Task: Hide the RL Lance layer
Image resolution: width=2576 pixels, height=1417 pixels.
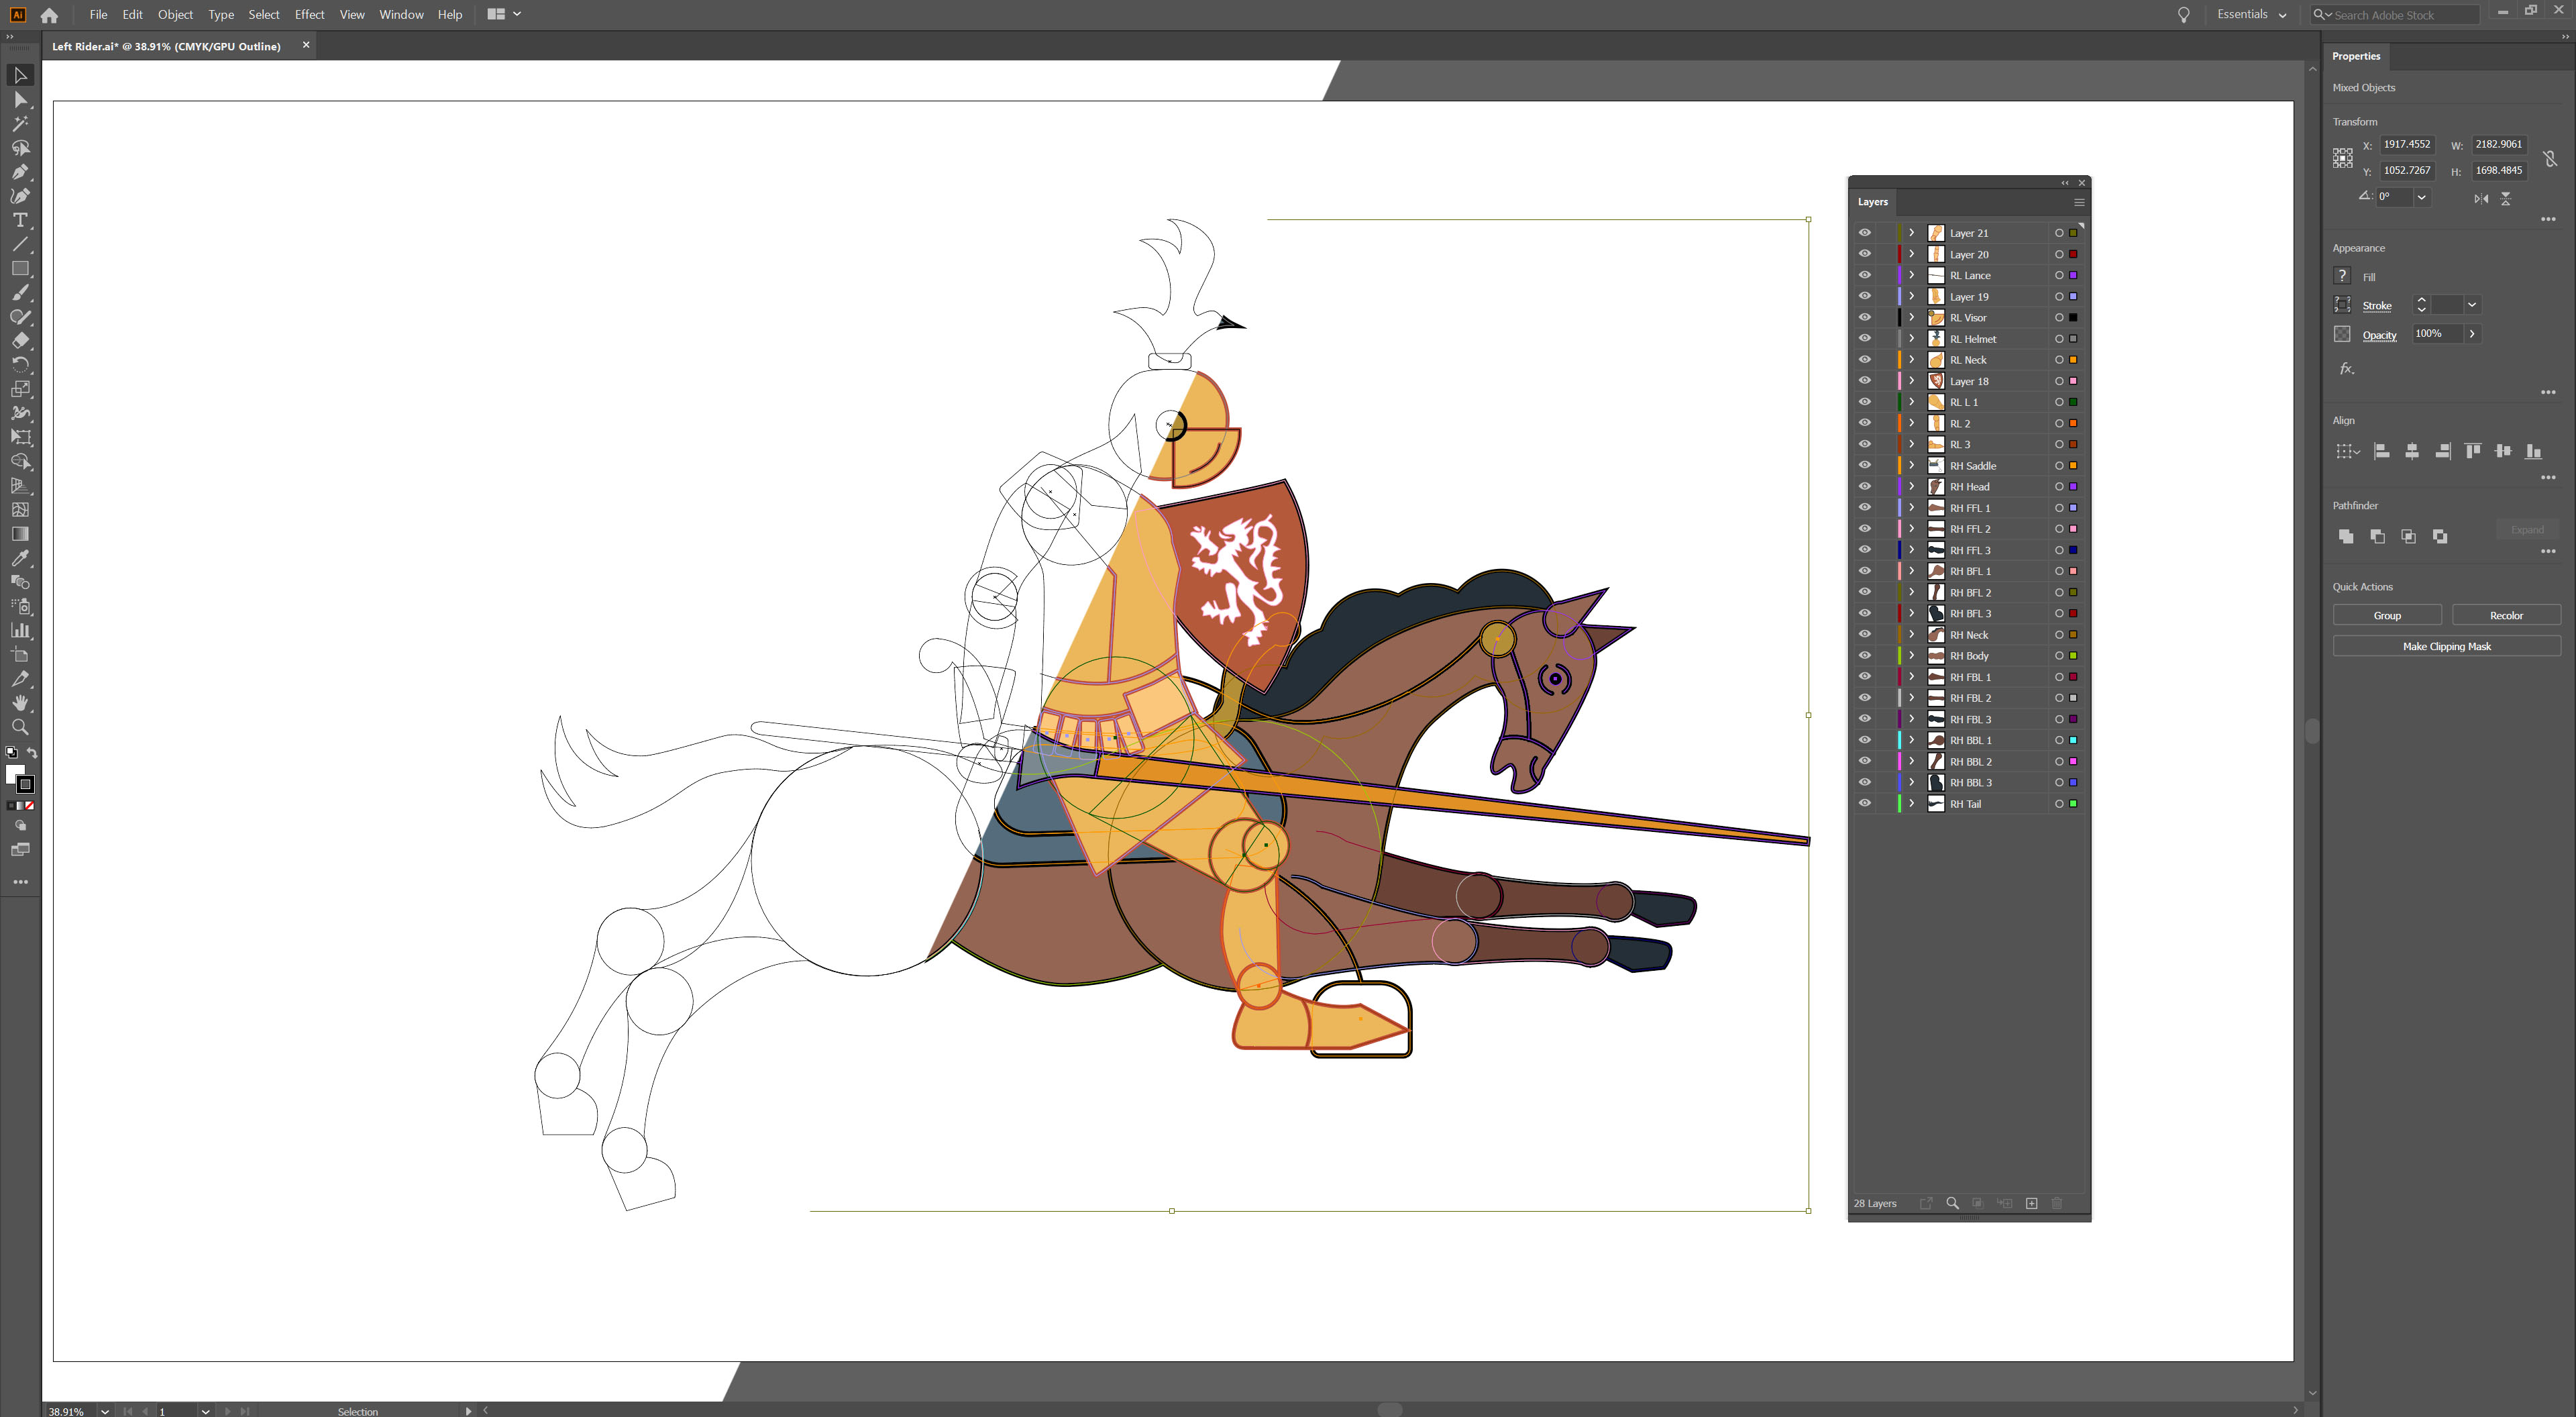Action: click(x=1865, y=275)
